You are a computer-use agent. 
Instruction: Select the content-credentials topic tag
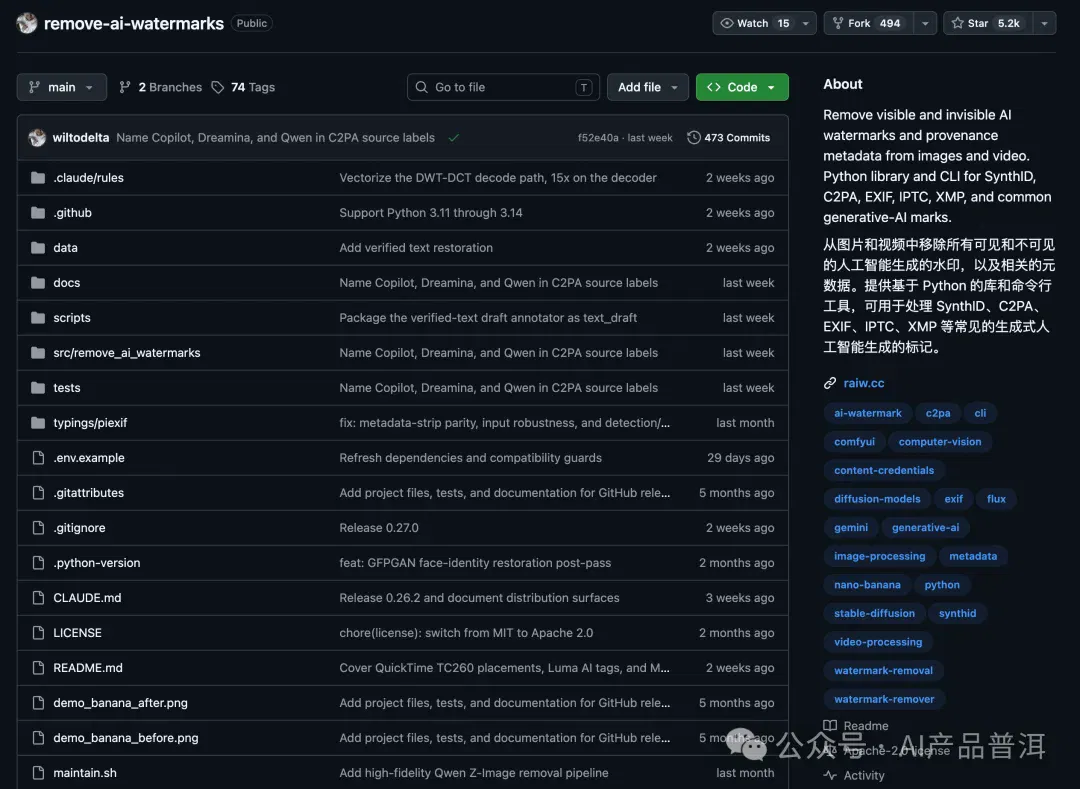pyautogui.click(x=884, y=470)
